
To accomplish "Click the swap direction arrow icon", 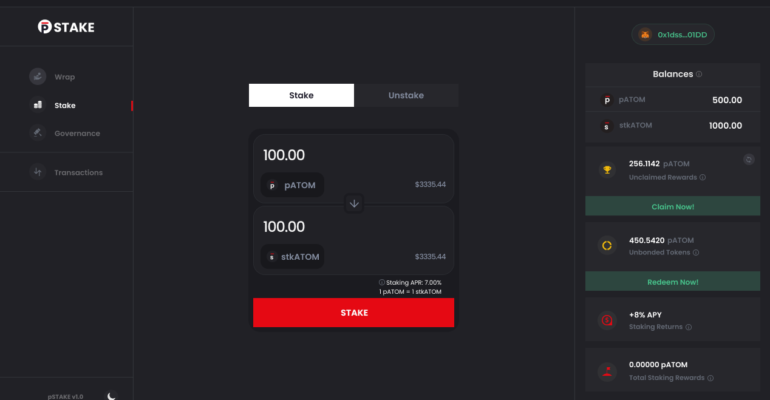I will [x=354, y=203].
